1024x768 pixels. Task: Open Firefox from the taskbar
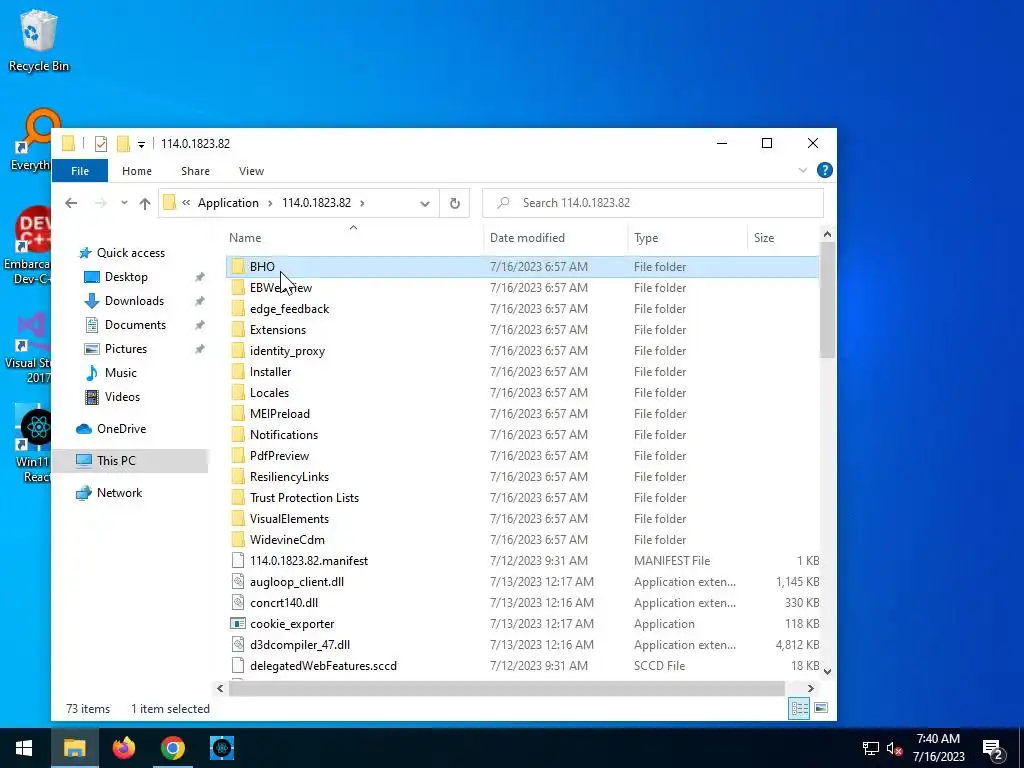tap(123, 748)
